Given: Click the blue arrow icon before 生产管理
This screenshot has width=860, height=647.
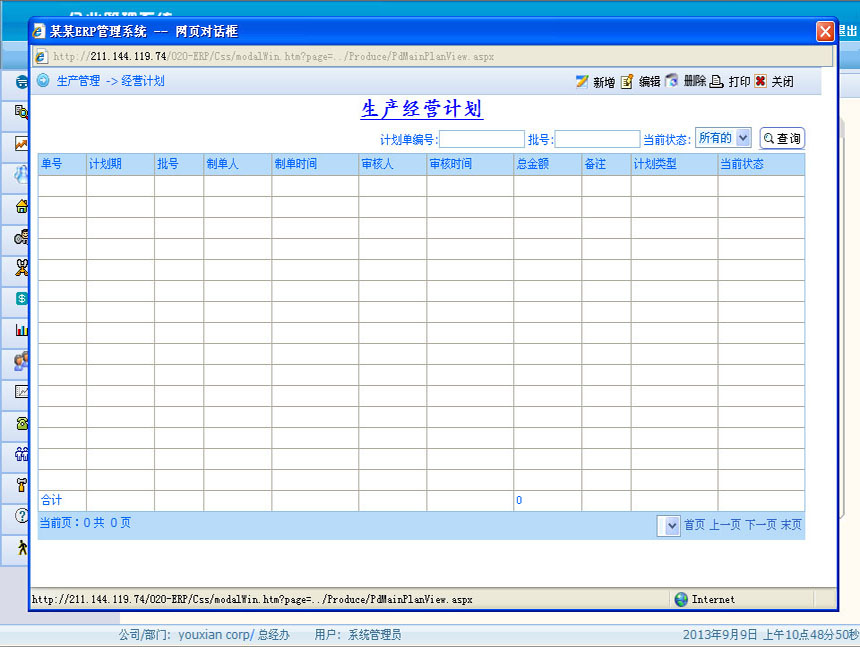Looking at the screenshot, I should (44, 81).
